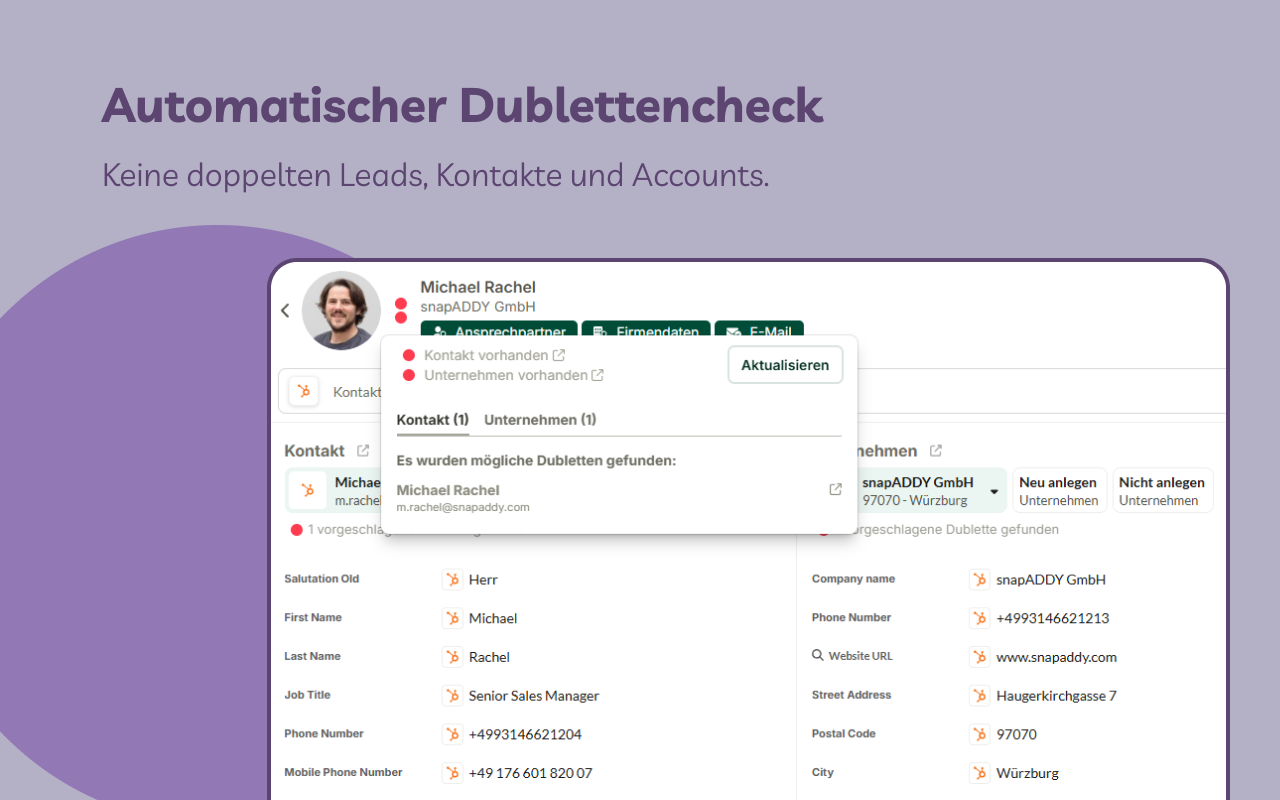Switch to the Kontakt (1) tab

tap(433, 420)
